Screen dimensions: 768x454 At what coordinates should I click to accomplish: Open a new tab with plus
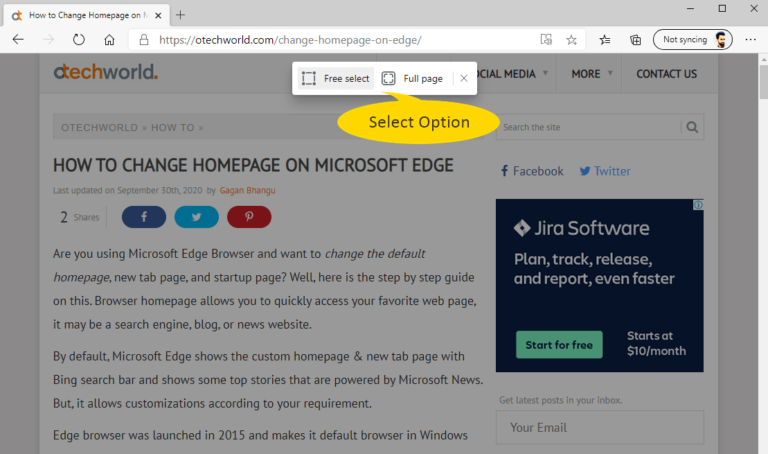coord(180,15)
